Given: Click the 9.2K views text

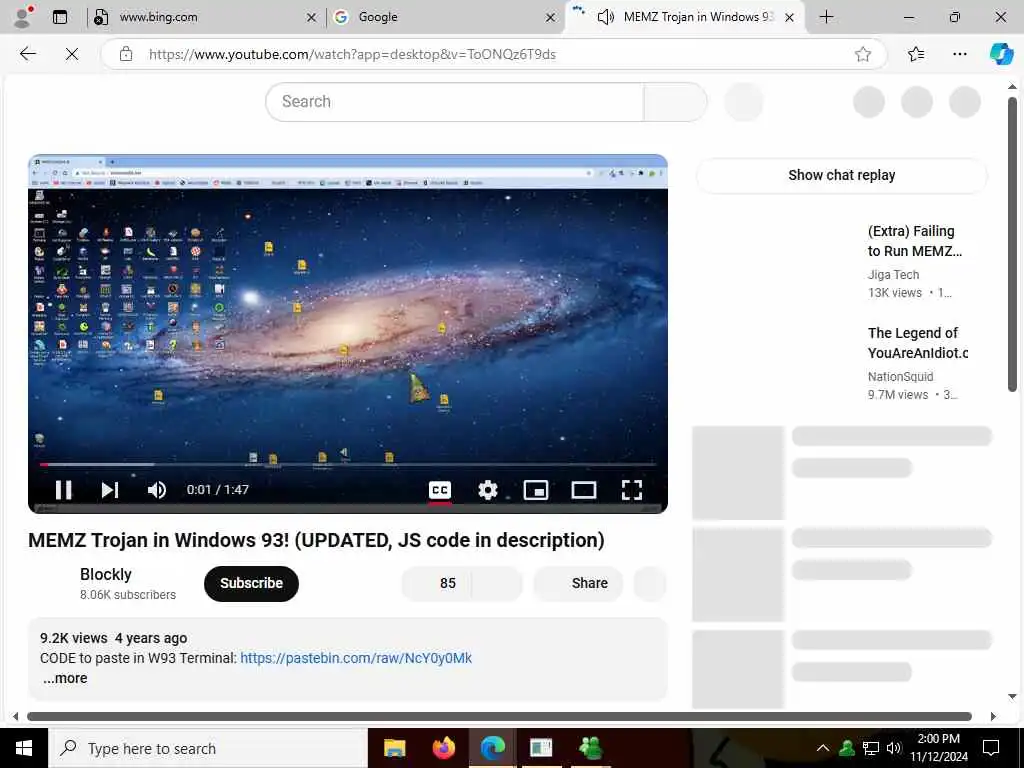Looking at the screenshot, I should point(73,638).
